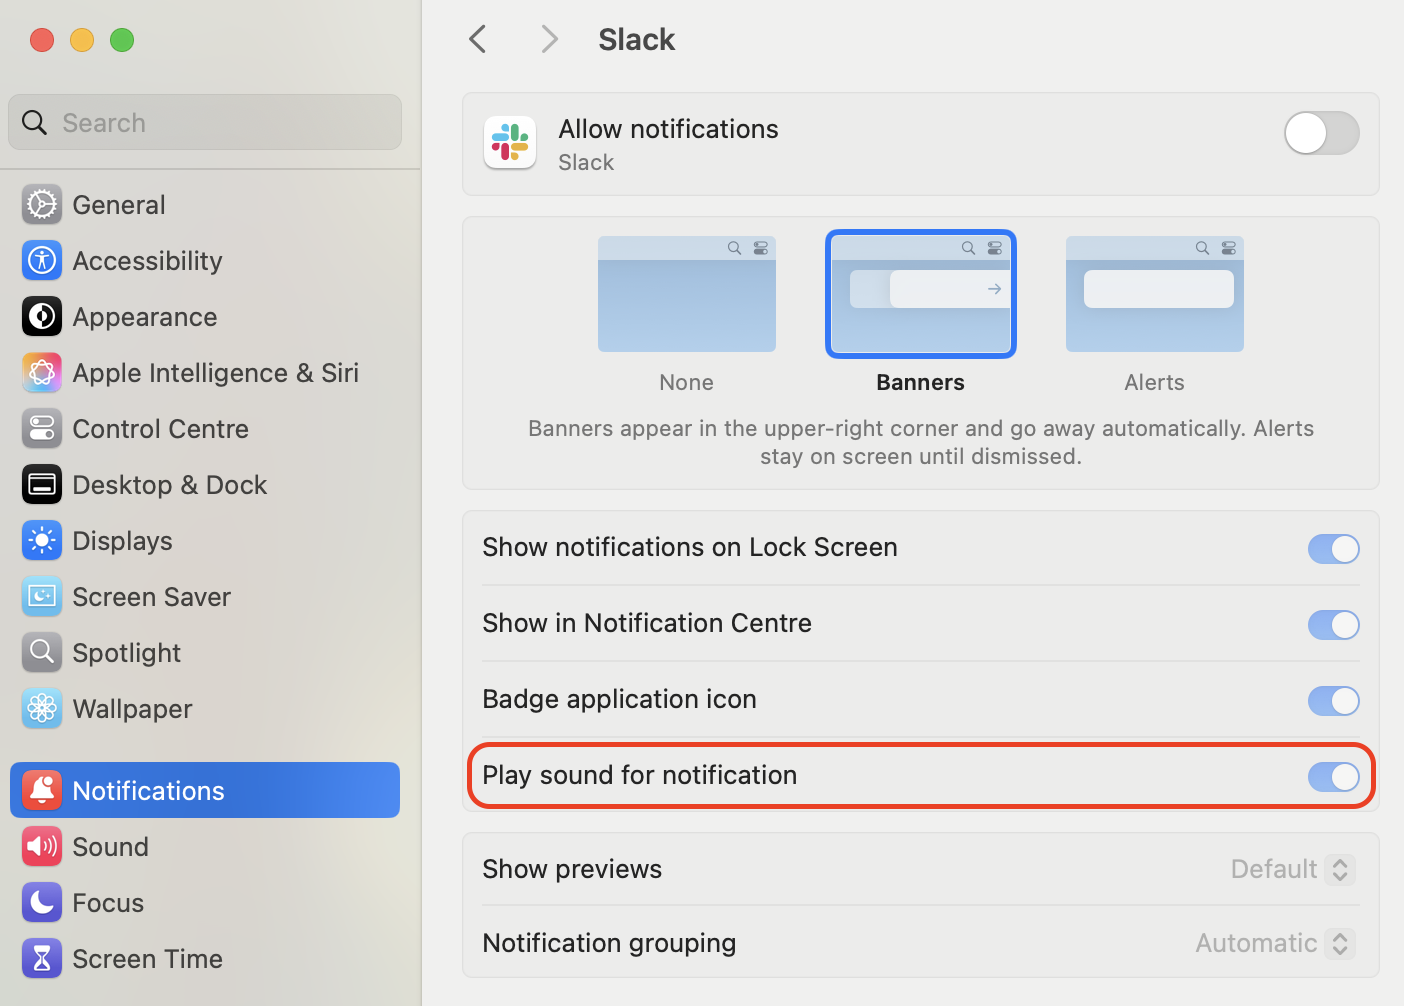Viewport: 1404px width, 1006px height.
Task: Select the Banners notification style thumbnail
Action: [921, 294]
